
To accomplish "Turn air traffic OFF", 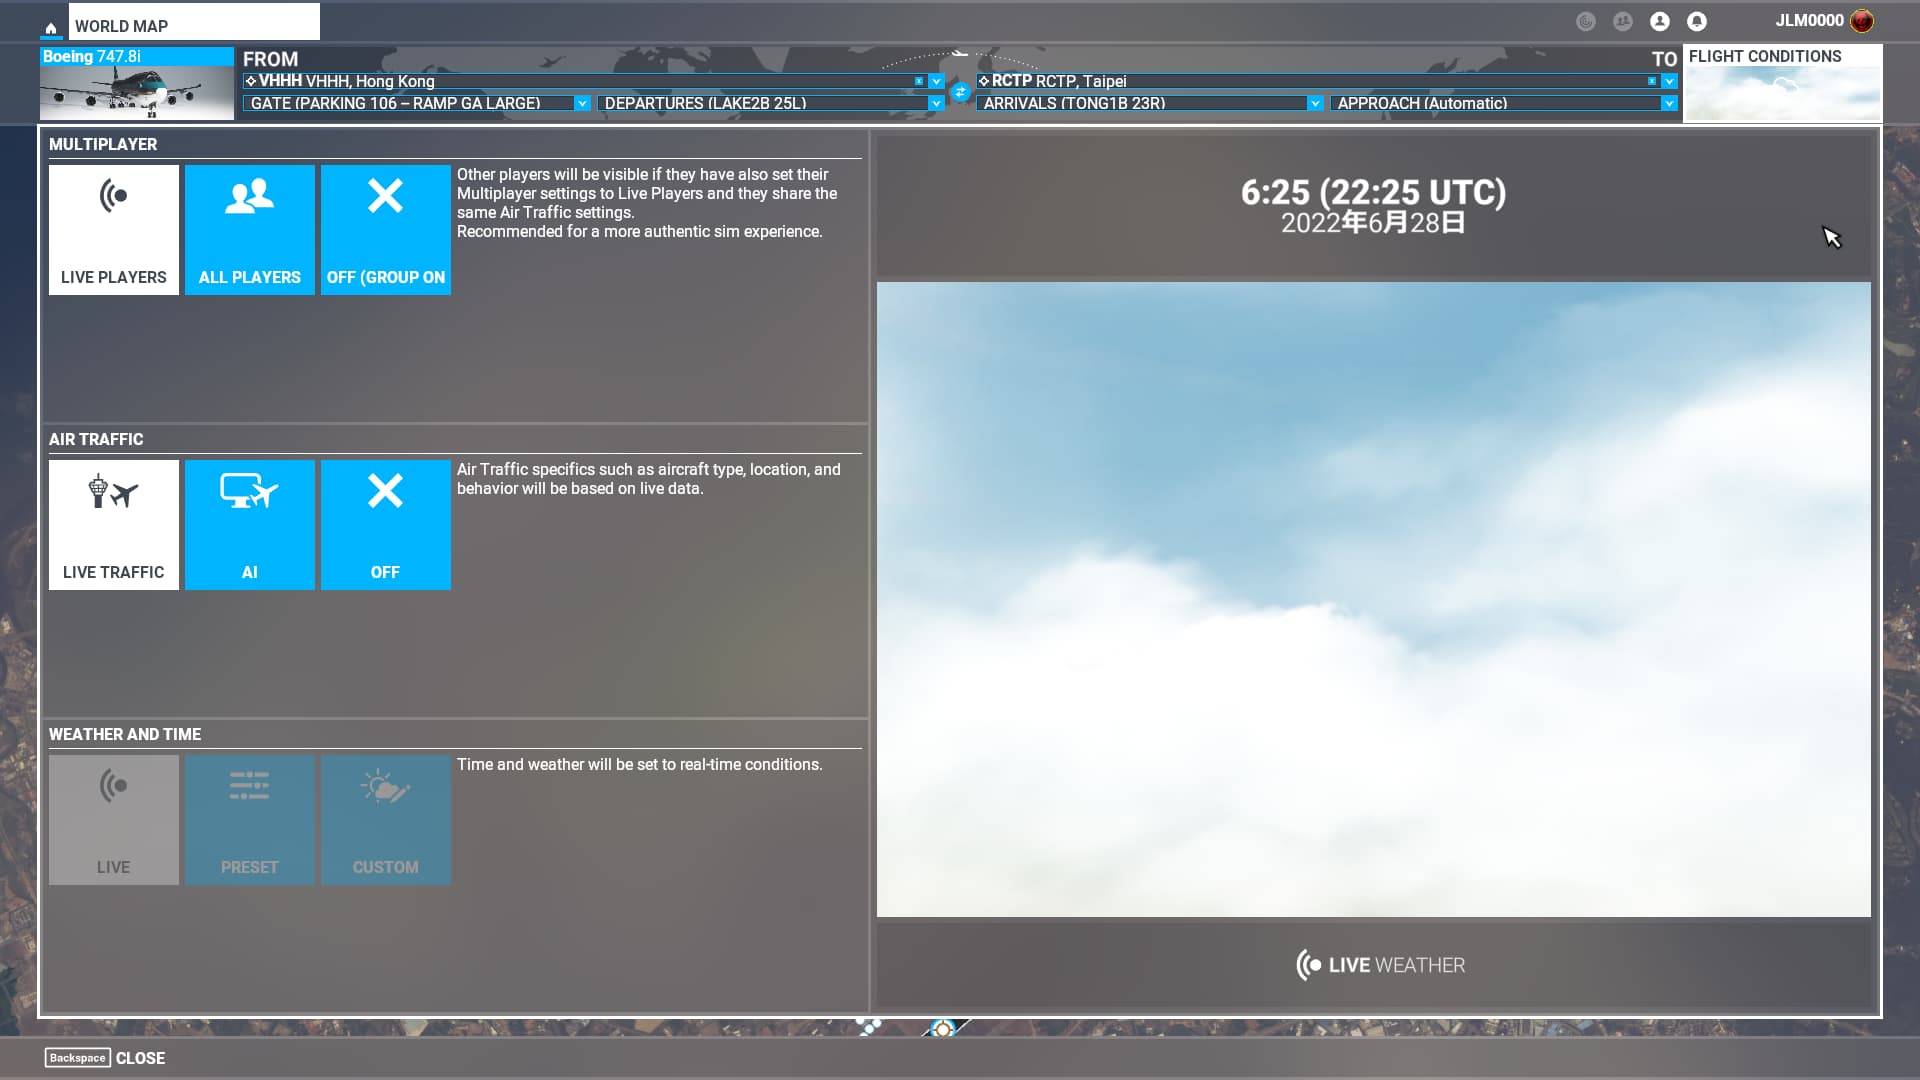I will click(x=386, y=525).
